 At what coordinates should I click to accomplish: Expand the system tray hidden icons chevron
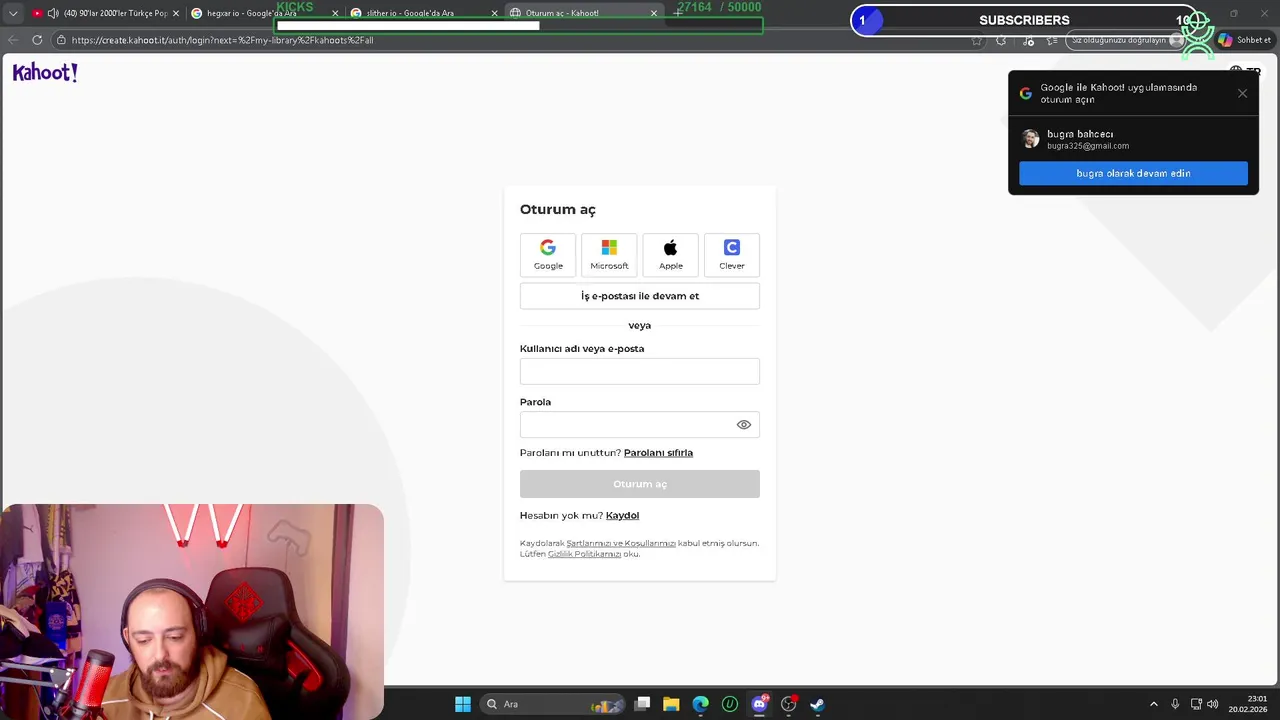[1153, 704]
